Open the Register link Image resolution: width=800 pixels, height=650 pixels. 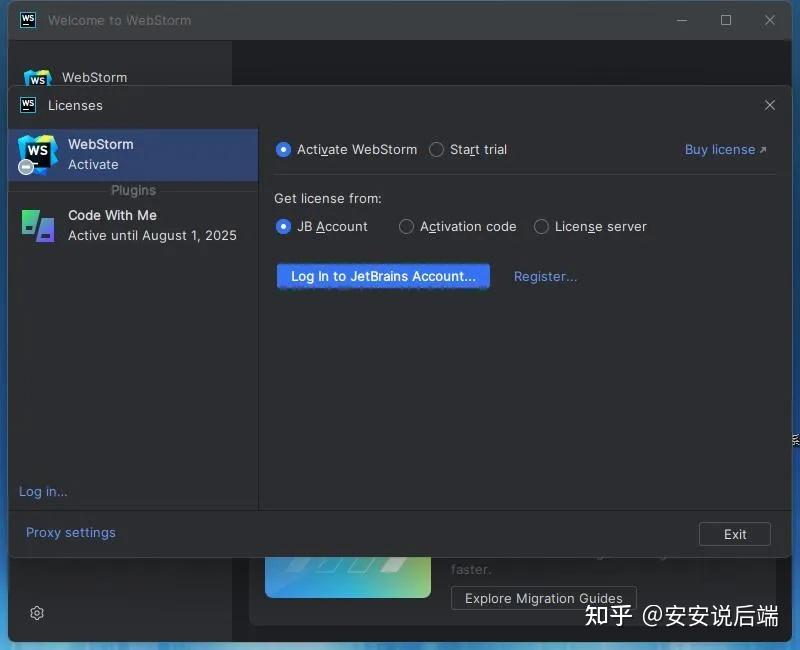tap(545, 276)
